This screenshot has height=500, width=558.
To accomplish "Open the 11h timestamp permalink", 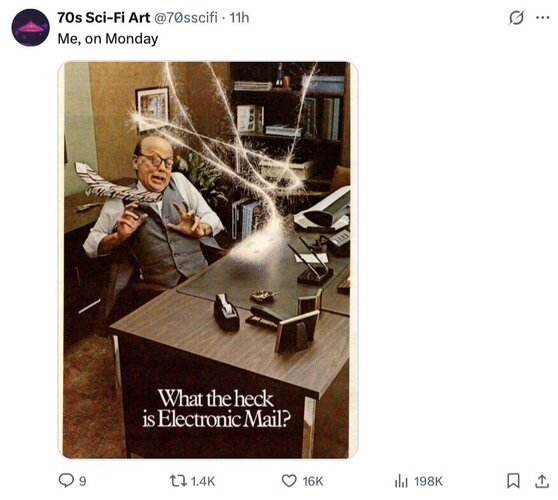I will pos(239,17).
